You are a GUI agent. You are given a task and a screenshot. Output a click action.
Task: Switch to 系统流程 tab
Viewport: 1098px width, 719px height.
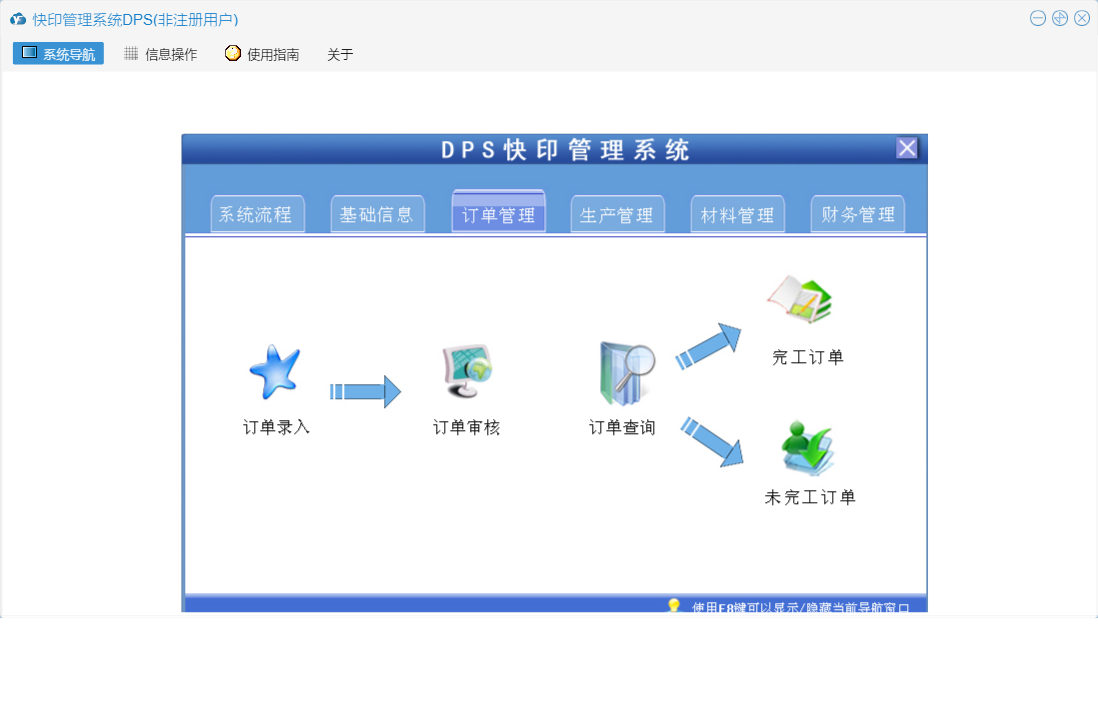(x=257, y=214)
